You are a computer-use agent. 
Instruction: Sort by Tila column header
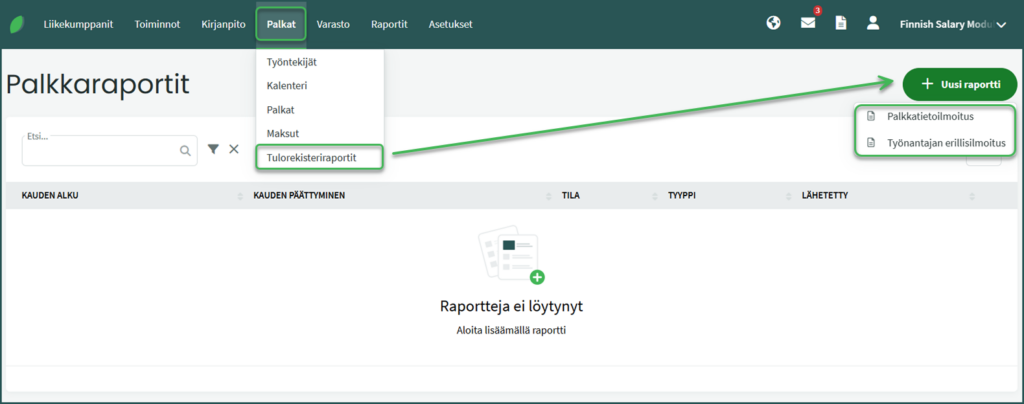571,195
